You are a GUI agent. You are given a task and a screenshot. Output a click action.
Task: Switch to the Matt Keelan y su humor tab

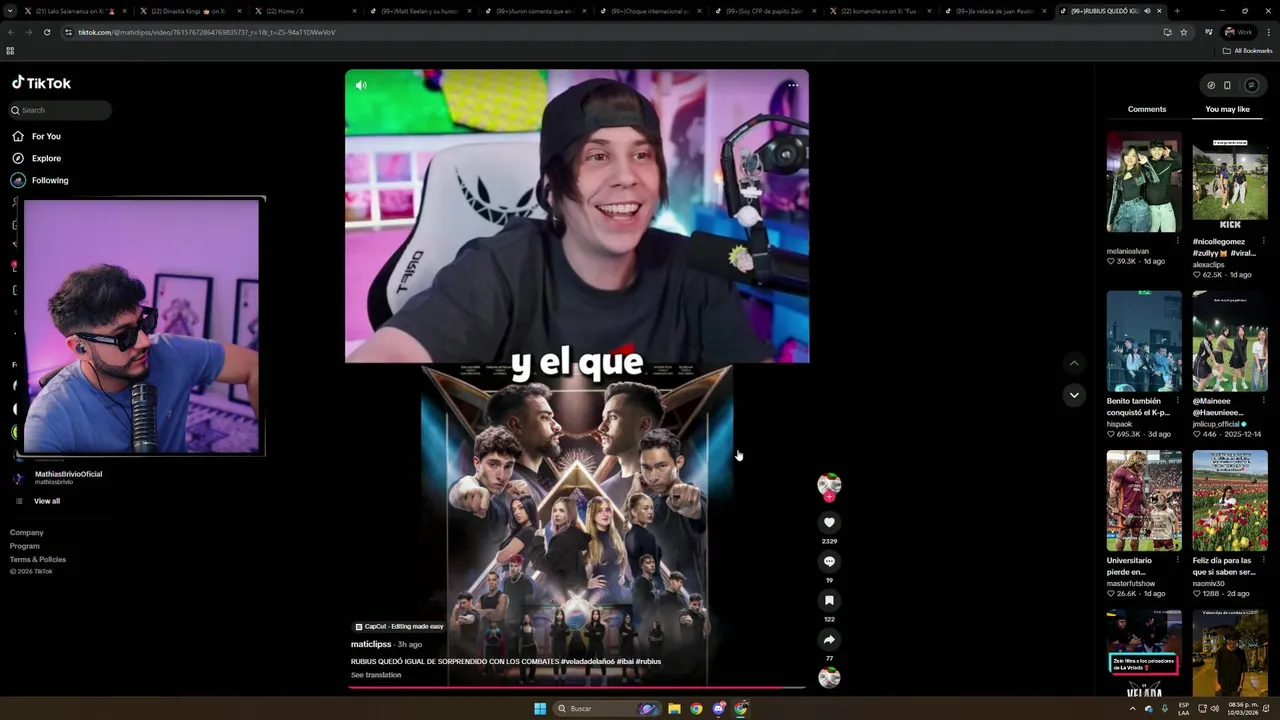(x=420, y=11)
